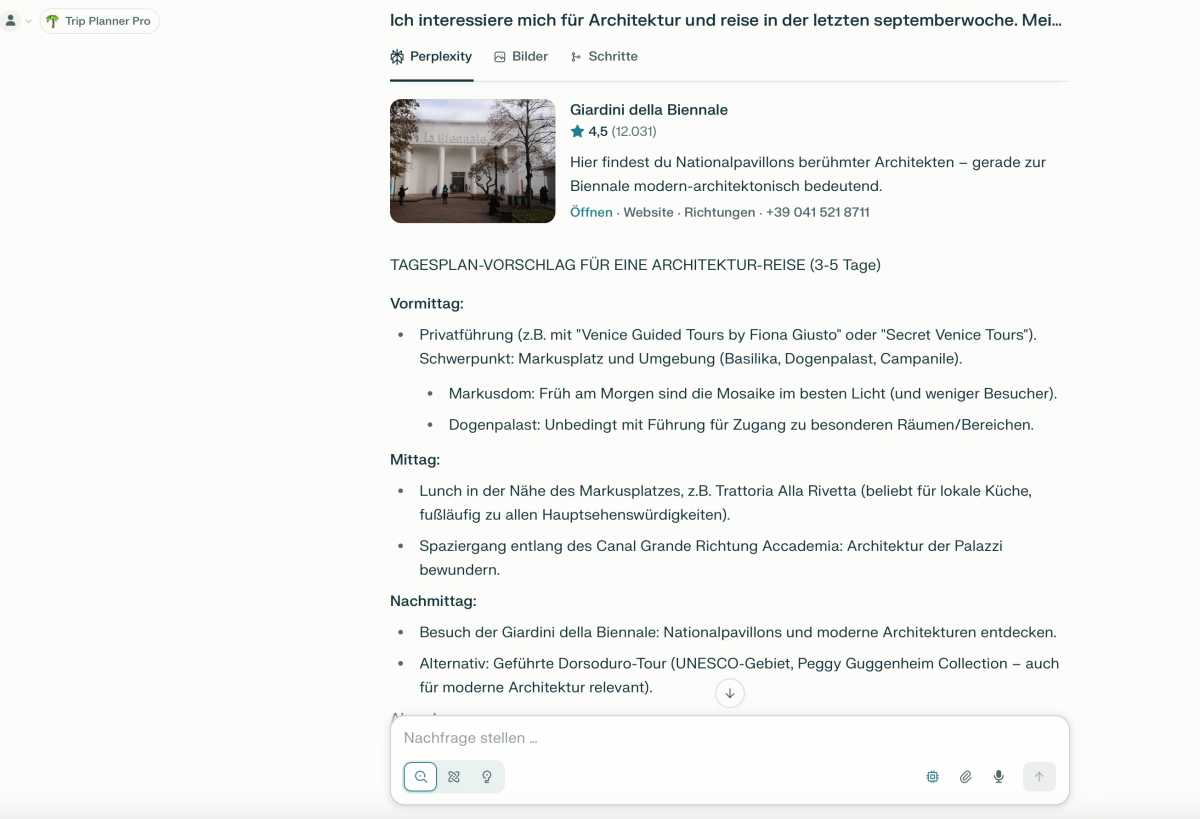The height and width of the screenshot is (819, 1200).
Task: Click the Mittag: heading
Action: point(415,459)
